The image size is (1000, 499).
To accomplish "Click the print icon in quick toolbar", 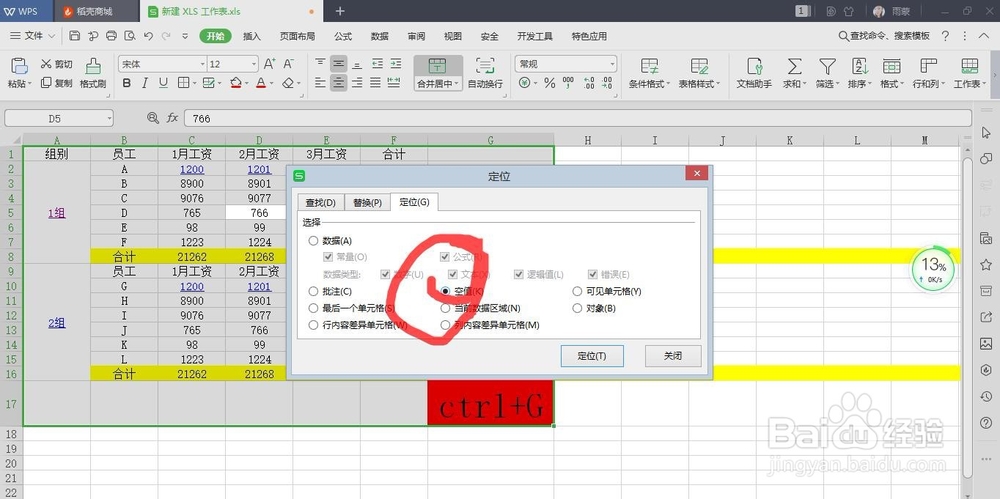I will point(112,36).
